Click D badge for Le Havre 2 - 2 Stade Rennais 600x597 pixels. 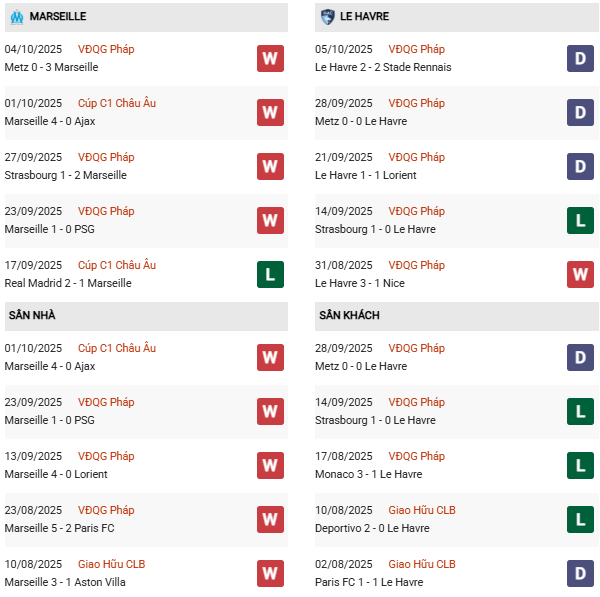click(581, 58)
